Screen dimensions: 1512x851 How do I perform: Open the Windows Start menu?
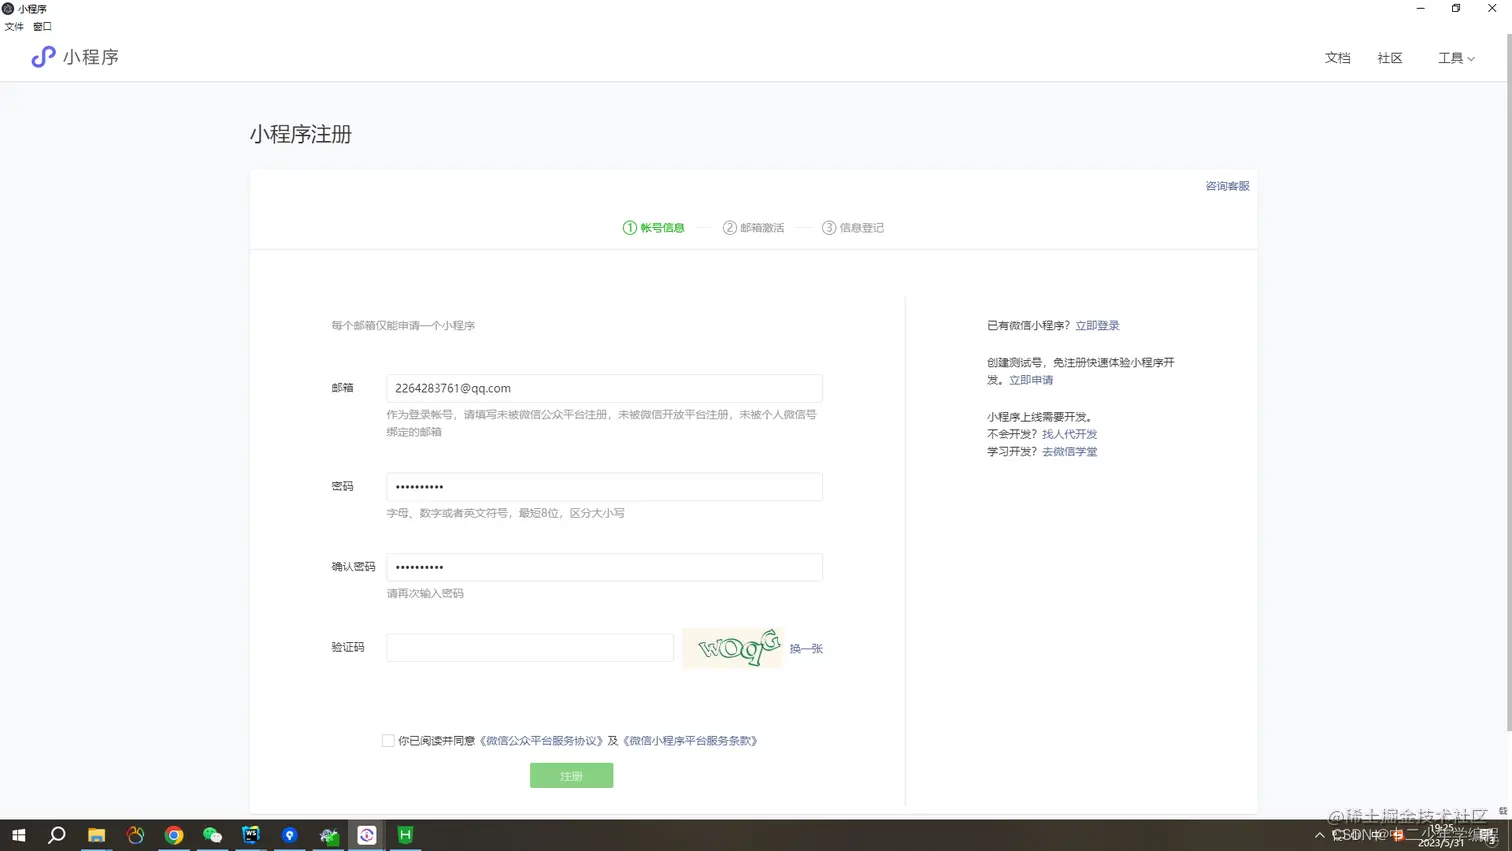click(18, 835)
